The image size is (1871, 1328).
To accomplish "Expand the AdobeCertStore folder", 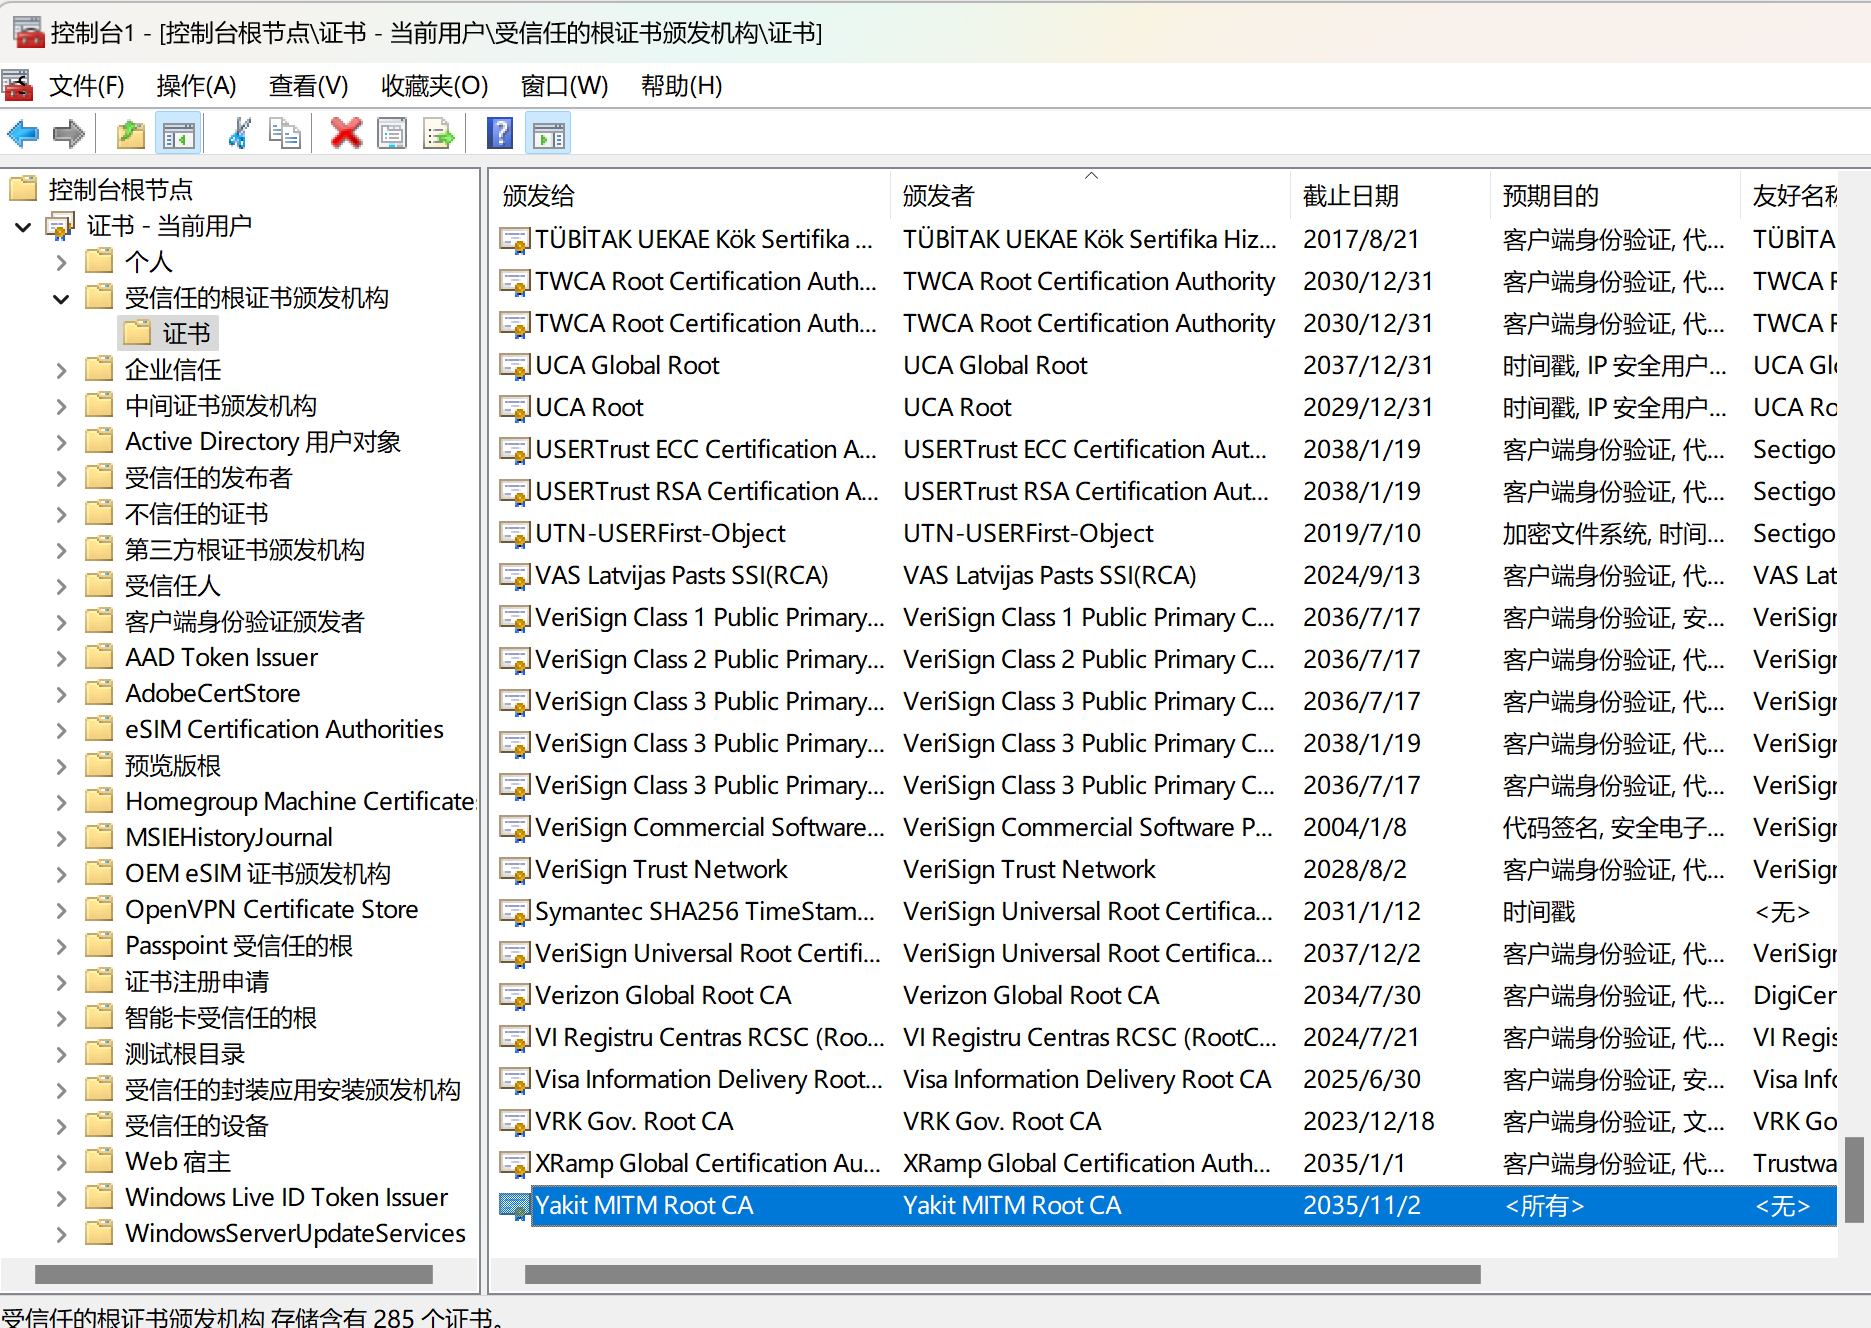I will 61,693.
